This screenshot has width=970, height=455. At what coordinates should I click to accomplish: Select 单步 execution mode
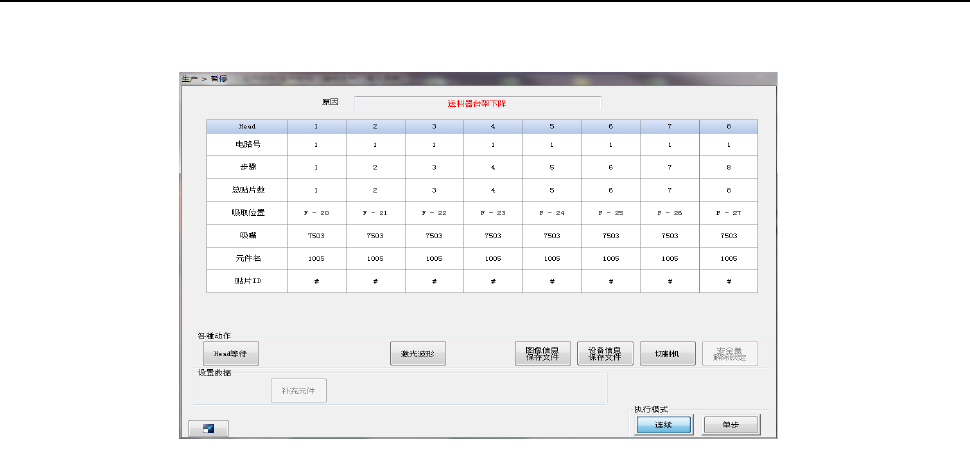point(731,425)
